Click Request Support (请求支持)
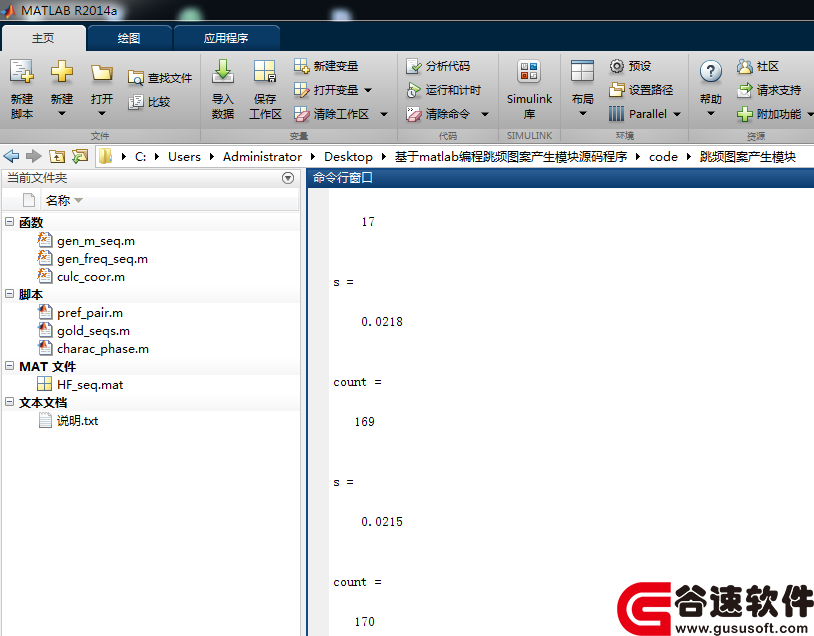The image size is (814, 636). pyautogui.click(x=769, y=90)
